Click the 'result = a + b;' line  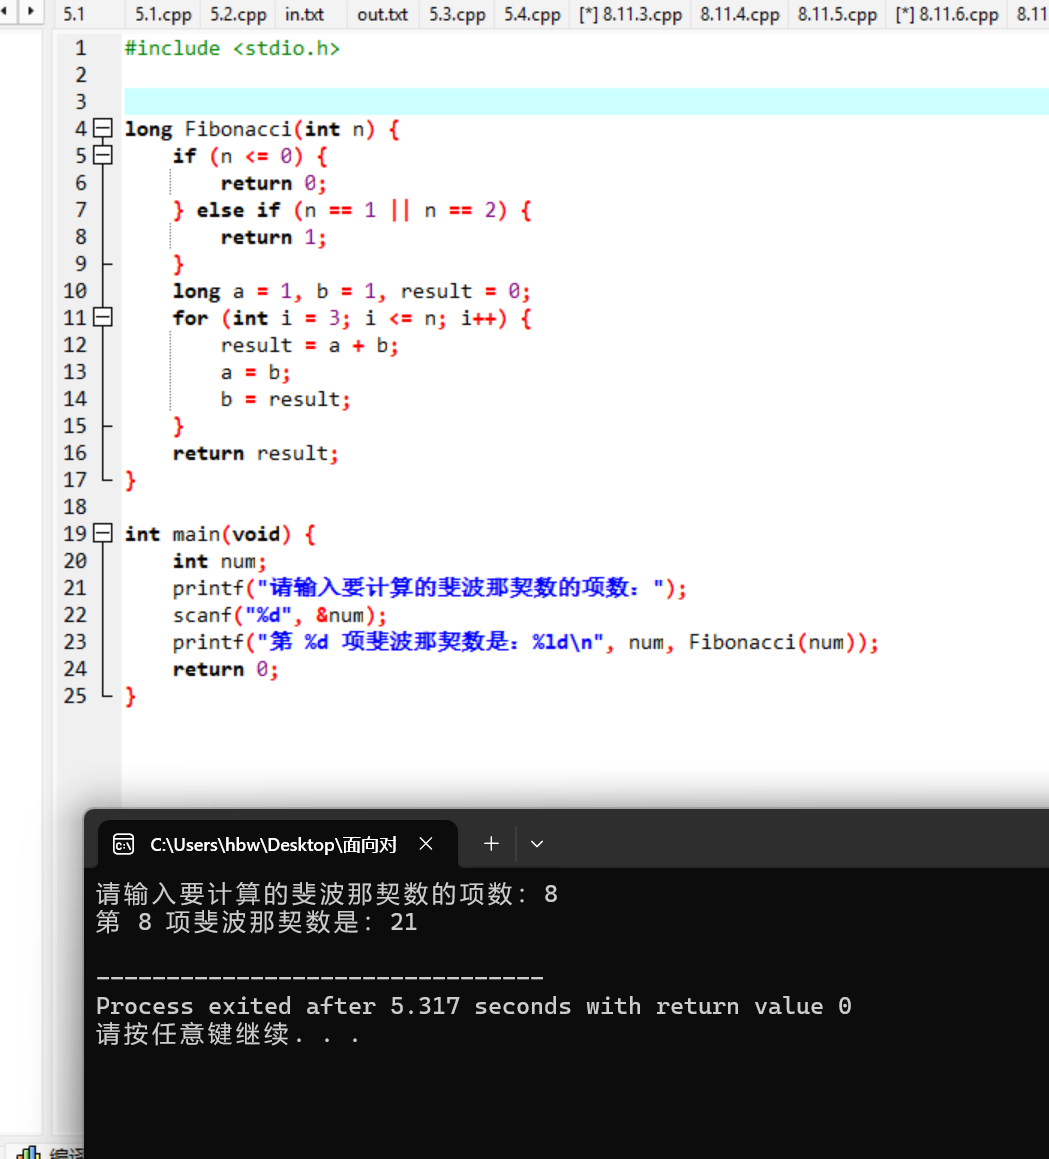(309, 345)
